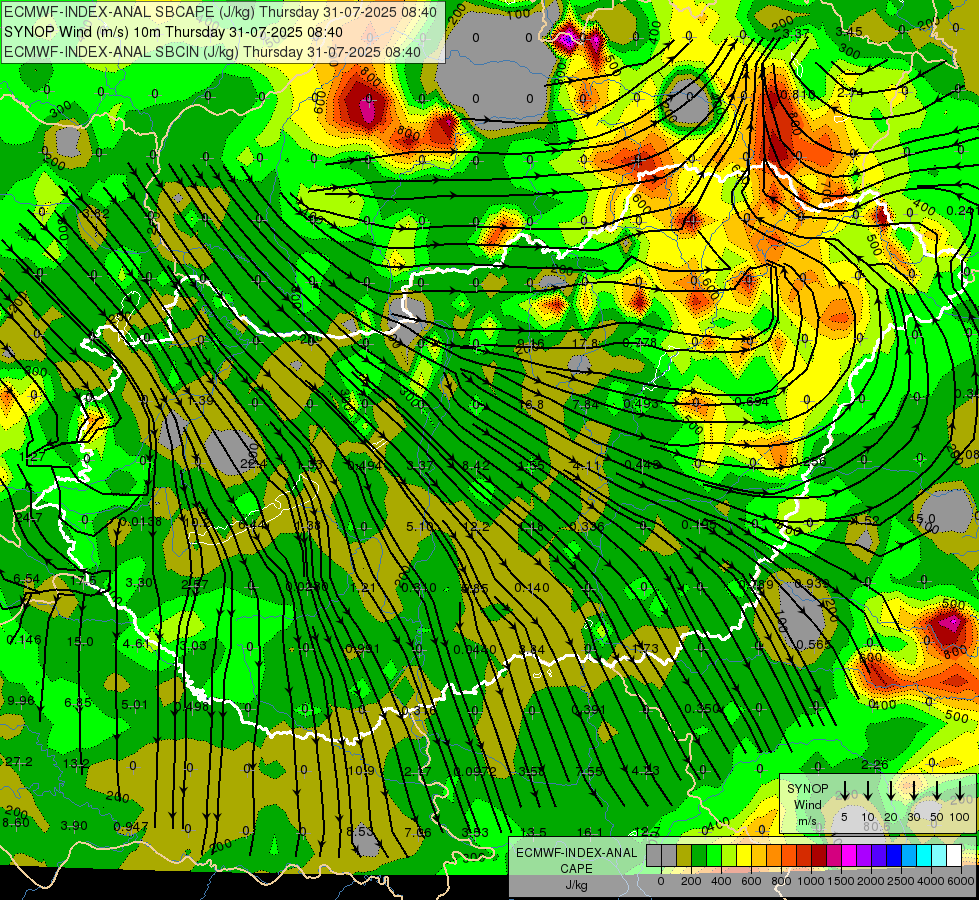Pick the maroon swatch in CAPE legend

(x=819, y=856)
